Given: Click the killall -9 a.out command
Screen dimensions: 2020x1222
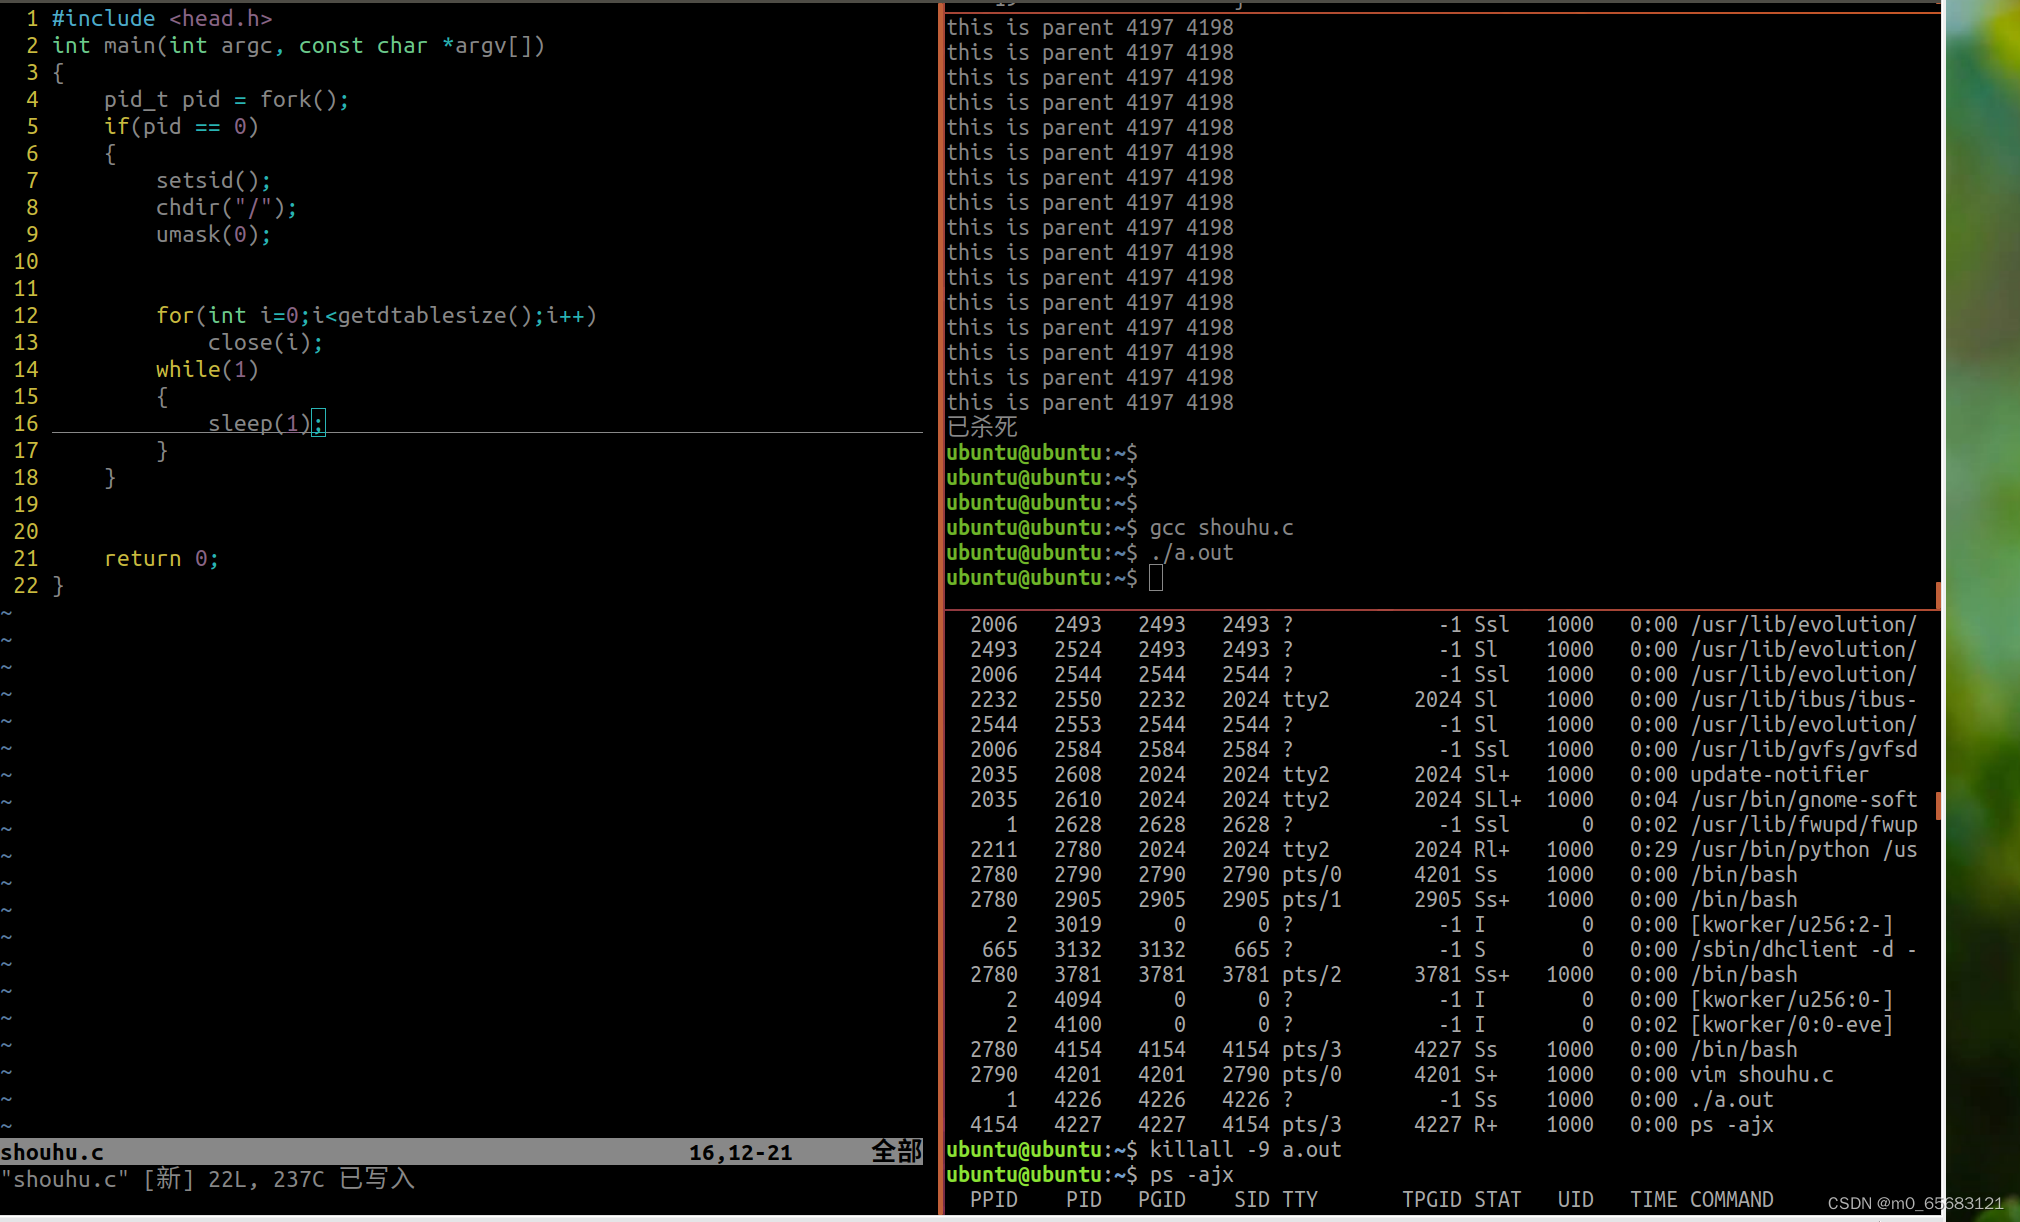Looking at the screenshot, I should [x=1244, y=1150].
